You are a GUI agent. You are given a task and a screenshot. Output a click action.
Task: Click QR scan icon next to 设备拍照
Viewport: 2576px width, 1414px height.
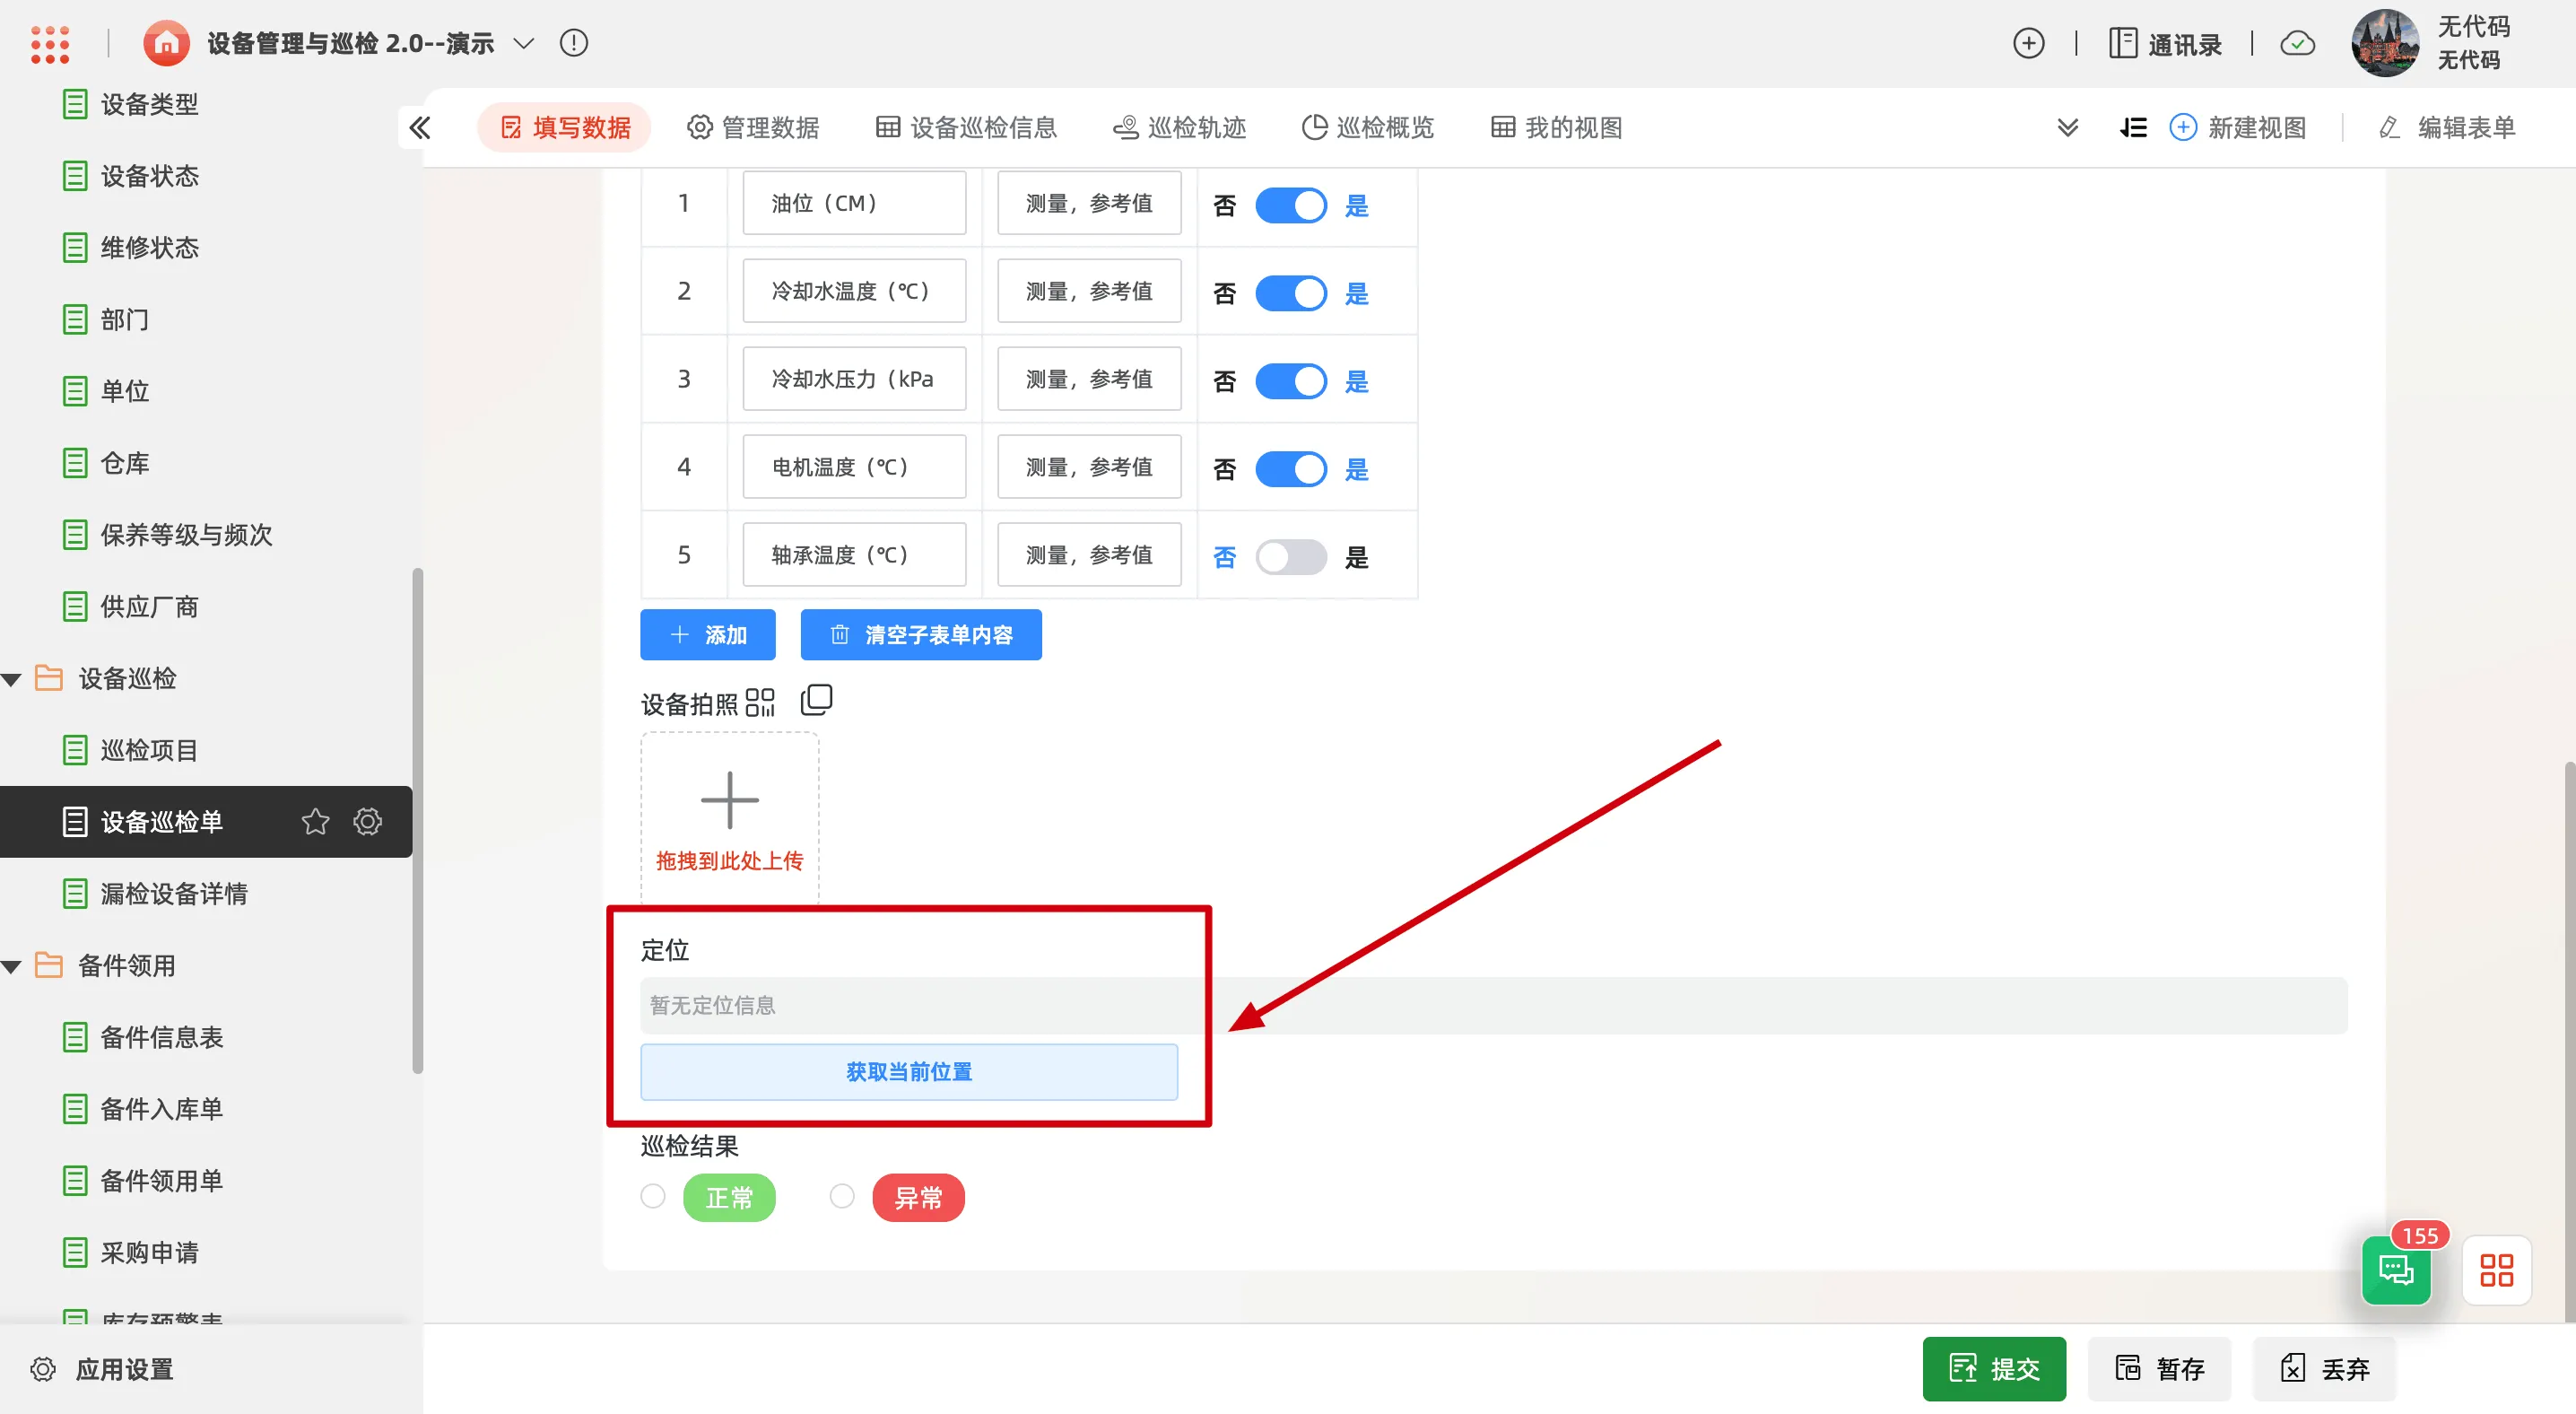[760, 702]
